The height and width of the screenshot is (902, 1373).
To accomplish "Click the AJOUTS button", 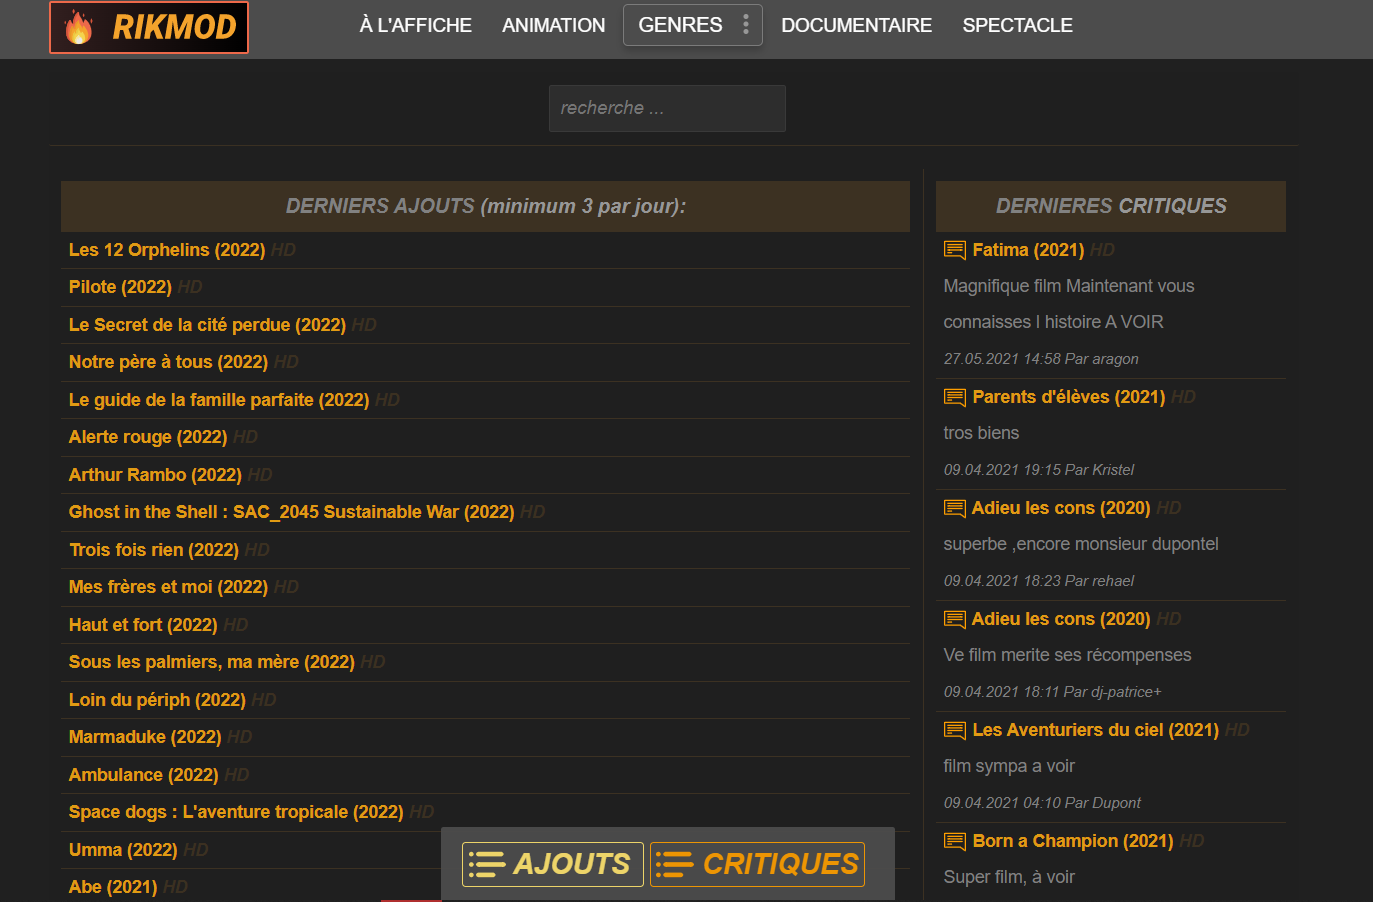I will (x=553, y=864).
